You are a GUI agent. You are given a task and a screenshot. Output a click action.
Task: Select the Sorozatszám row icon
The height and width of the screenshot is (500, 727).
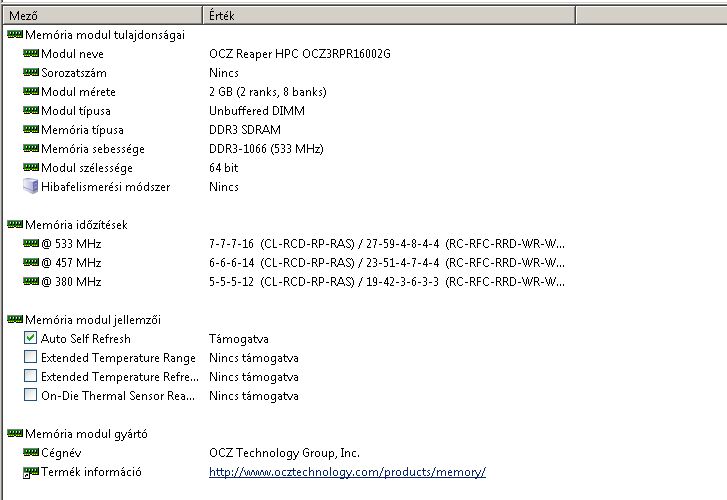click(31, 72)
